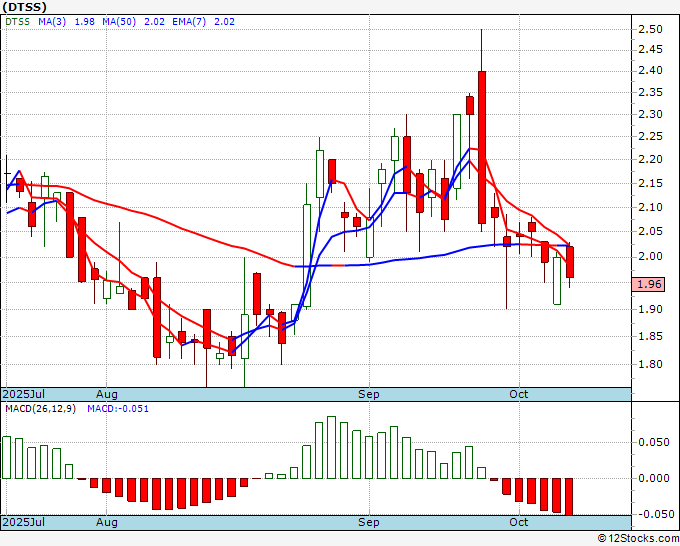Click the 0.050 MACD axis label
The height and width of the screenshot is (546, 680).
pyautogui.click(x=654, y=442)
